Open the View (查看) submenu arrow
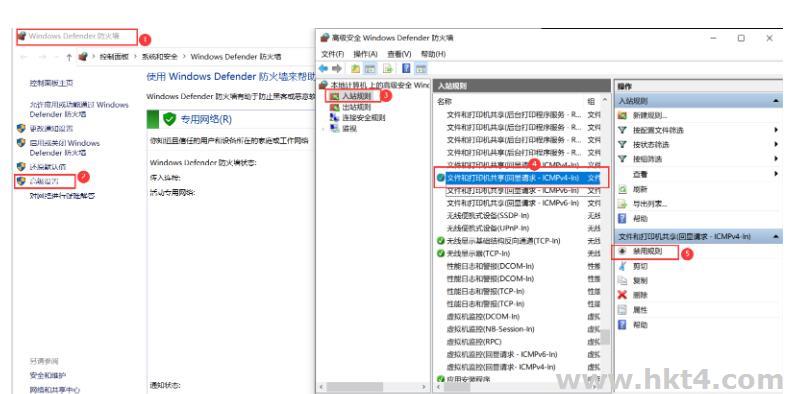This screenshot has width=794, height=394. [x=776, y=174]
